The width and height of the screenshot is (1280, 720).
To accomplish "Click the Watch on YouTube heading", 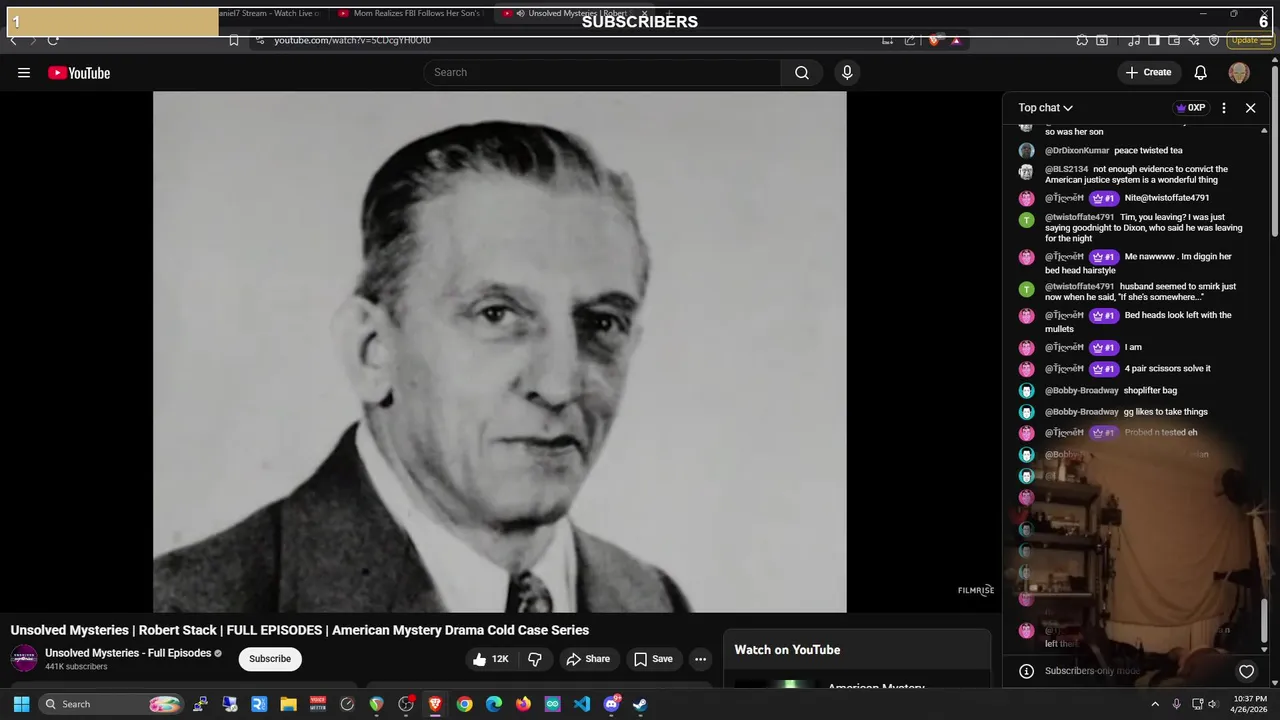I will 787,650.
